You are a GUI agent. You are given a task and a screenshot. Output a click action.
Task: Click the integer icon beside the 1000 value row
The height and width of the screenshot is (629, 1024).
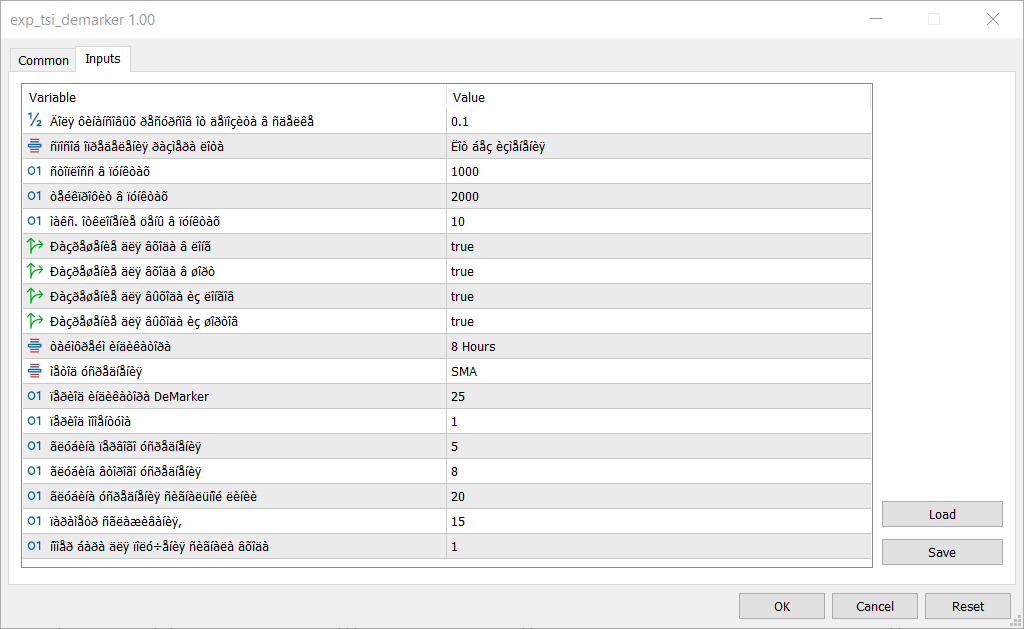pos(35,171)
